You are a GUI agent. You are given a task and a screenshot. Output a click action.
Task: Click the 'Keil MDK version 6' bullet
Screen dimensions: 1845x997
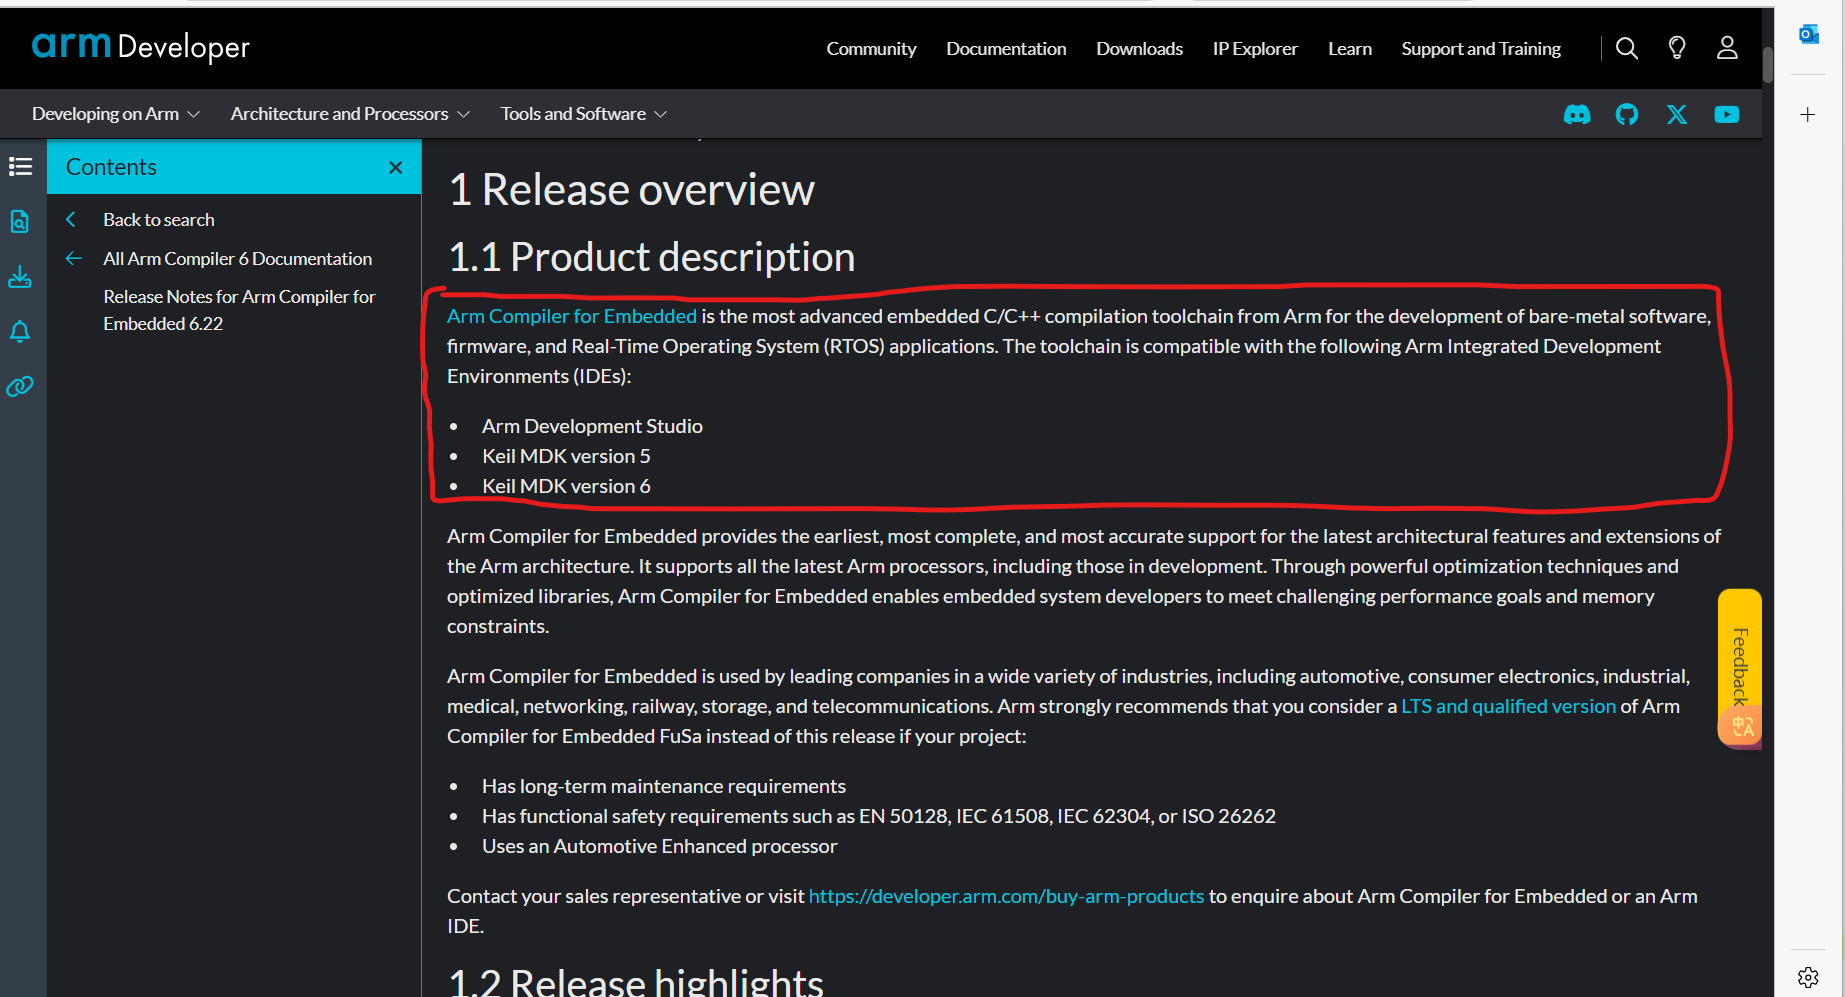coord(566,486)
